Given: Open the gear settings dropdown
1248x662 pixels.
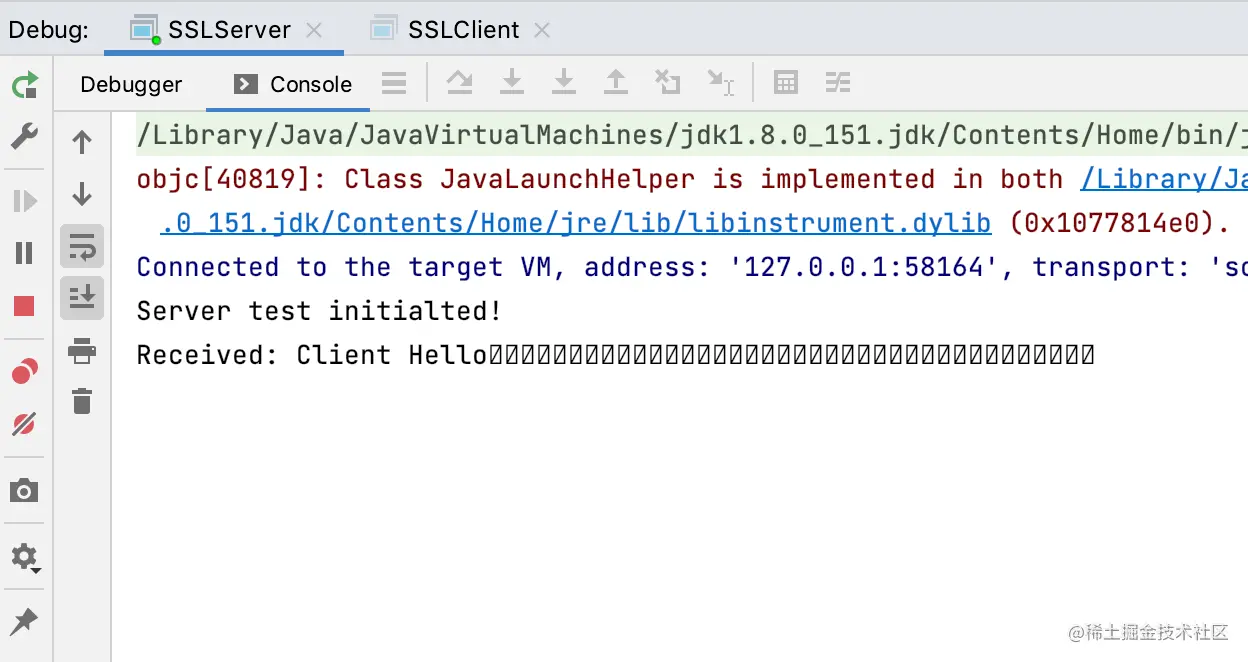Looking at the screenshot, I should (25, 557).
